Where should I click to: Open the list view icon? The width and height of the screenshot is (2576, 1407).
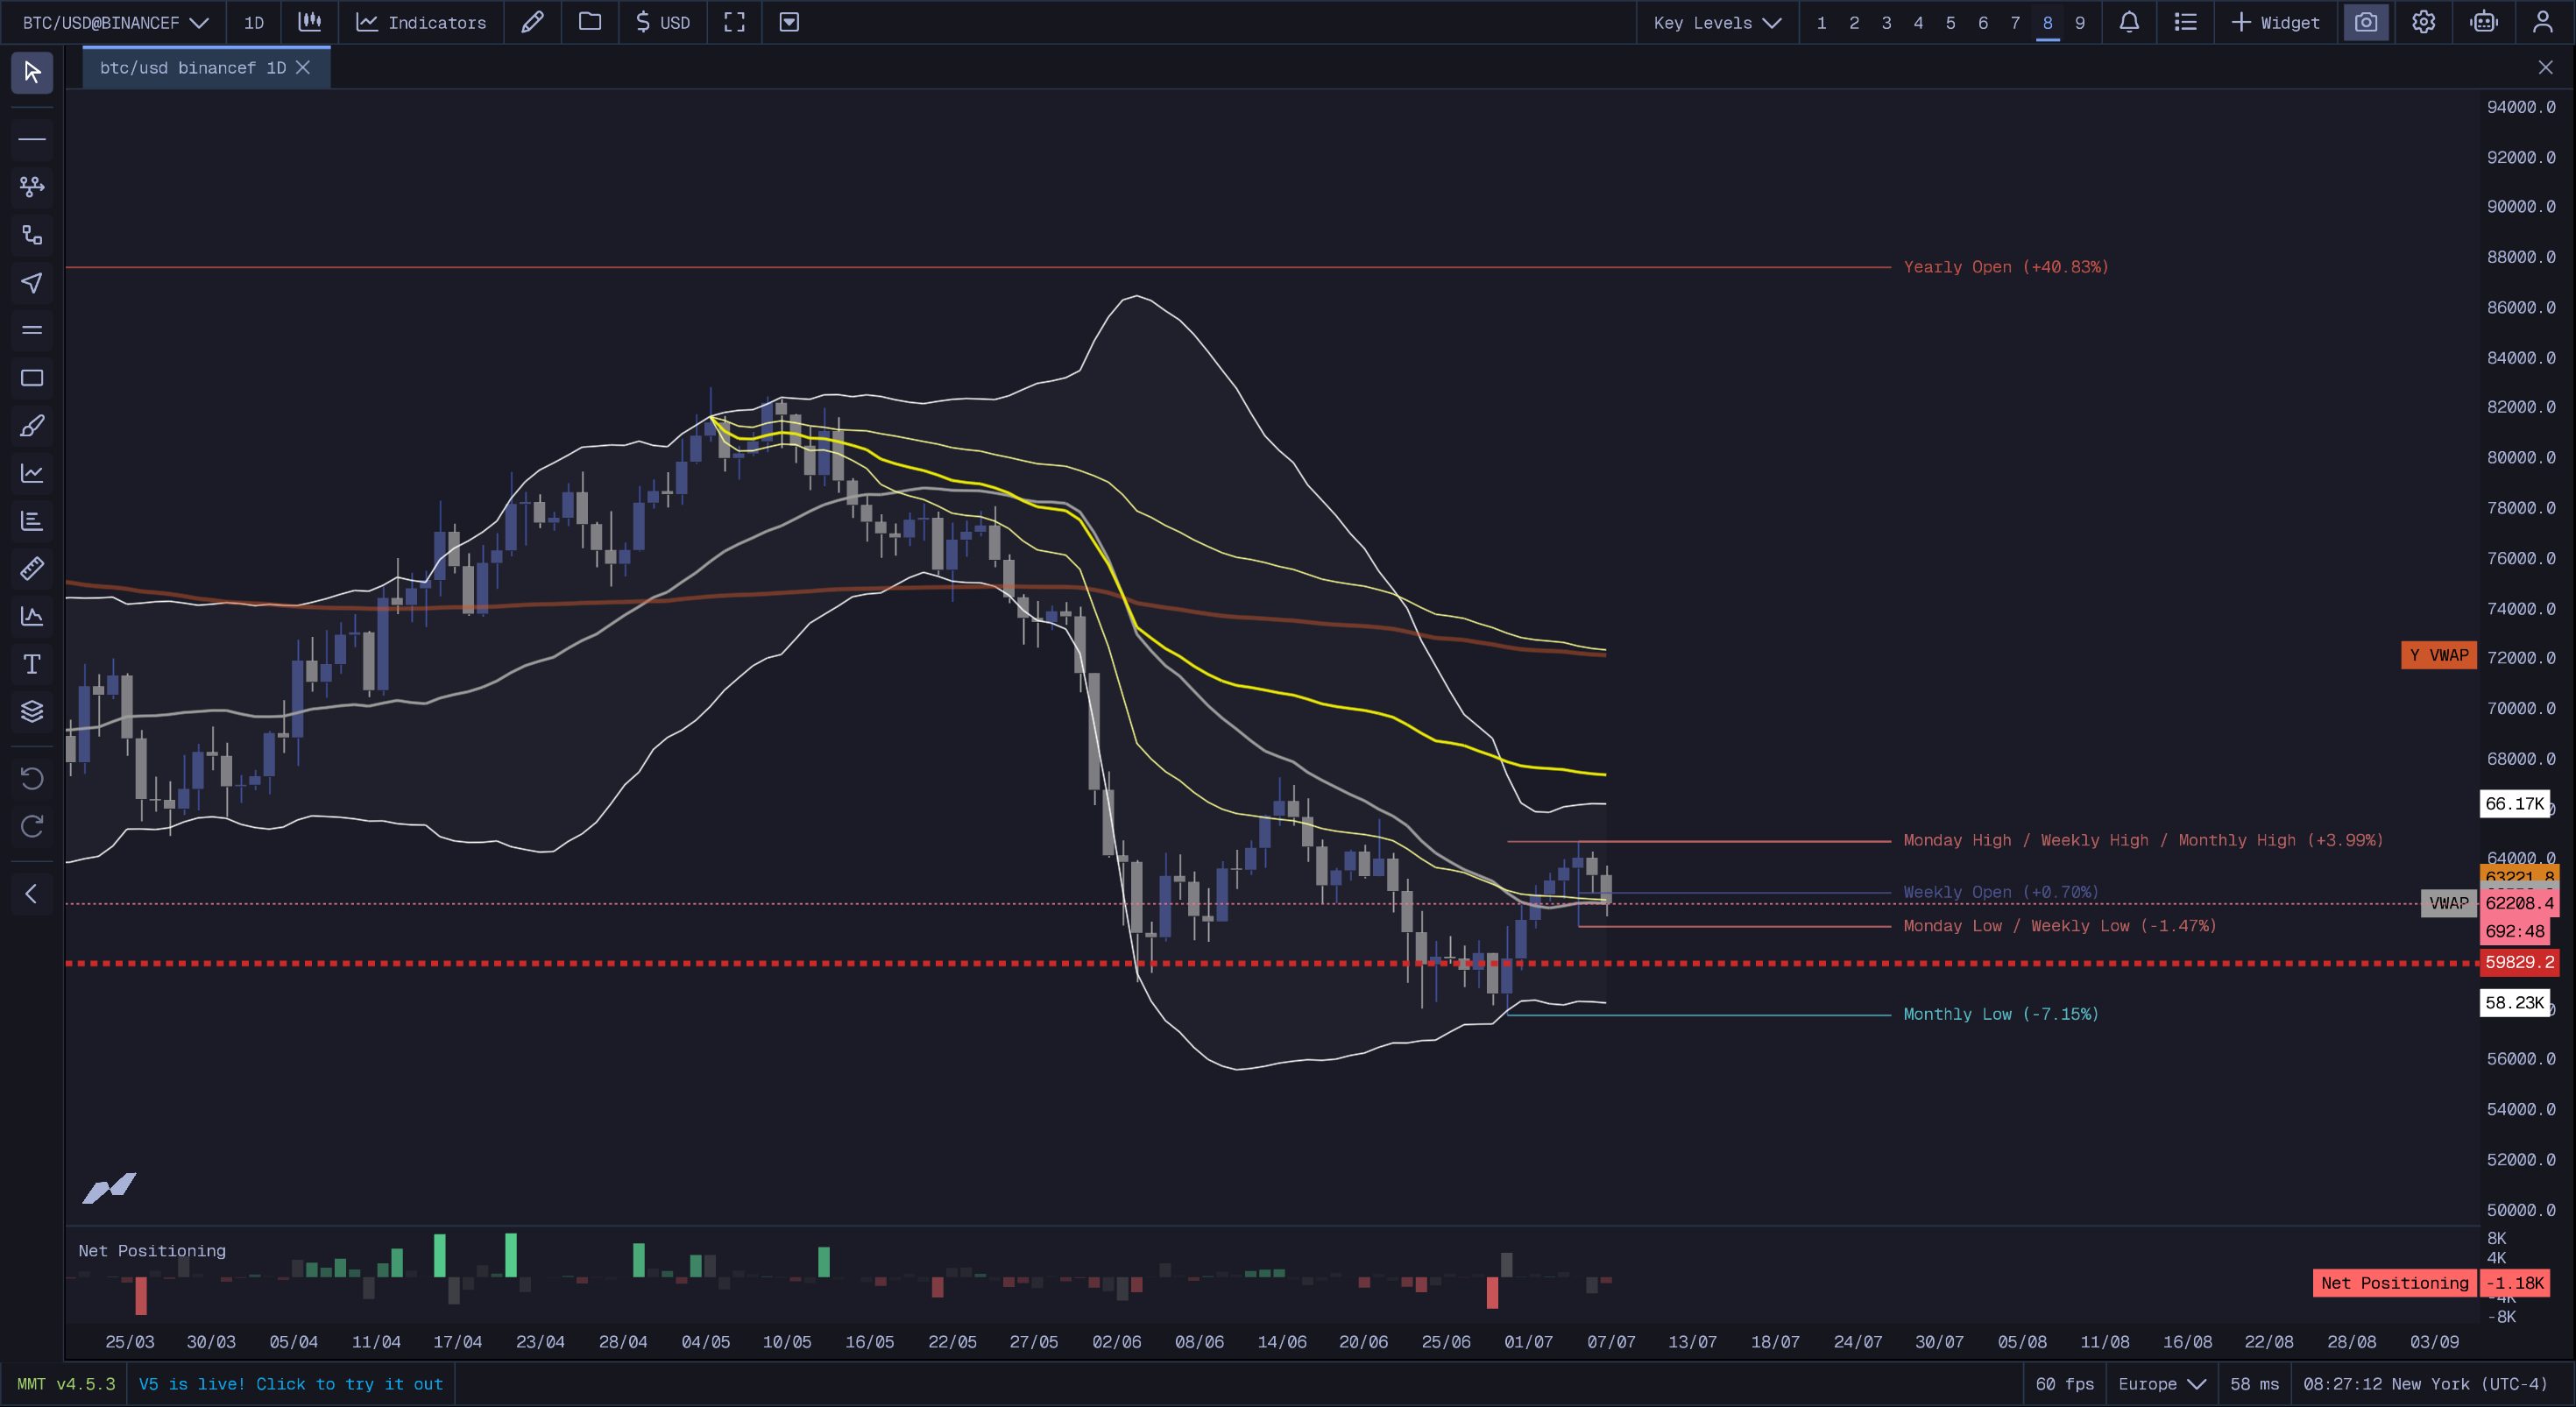tap(2186, 22)
